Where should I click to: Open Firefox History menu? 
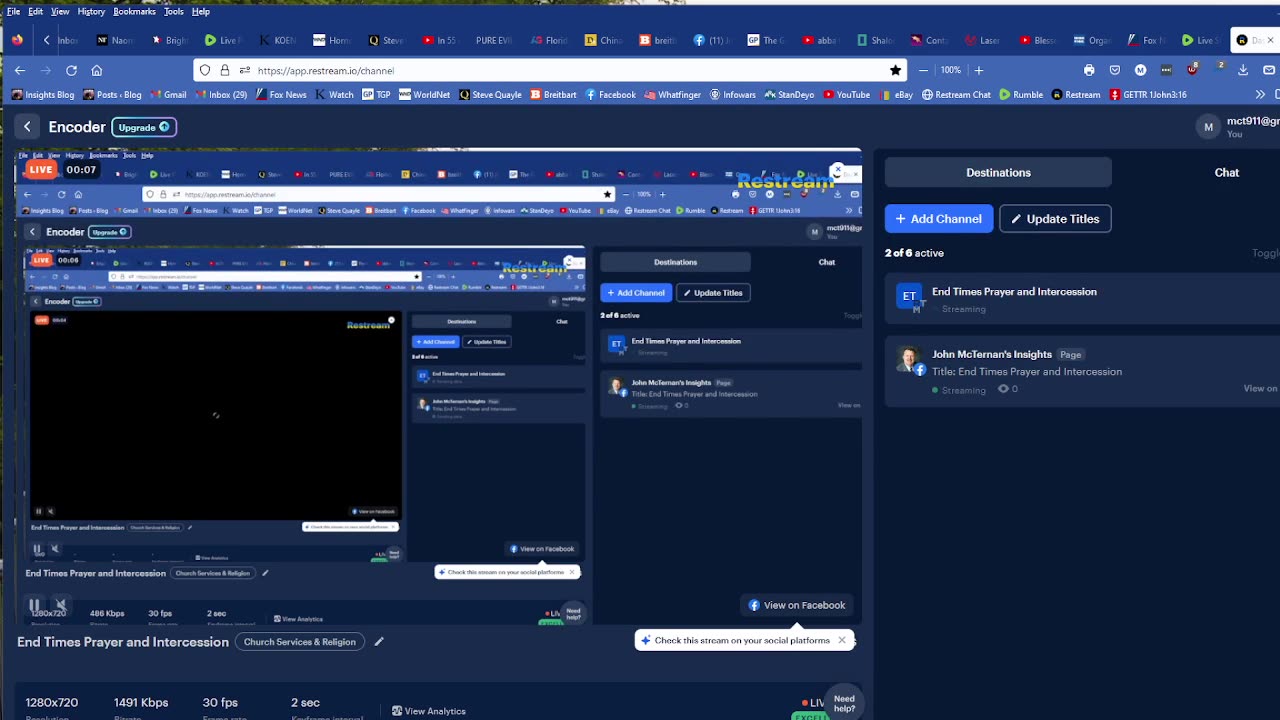(x=91, y=12)
